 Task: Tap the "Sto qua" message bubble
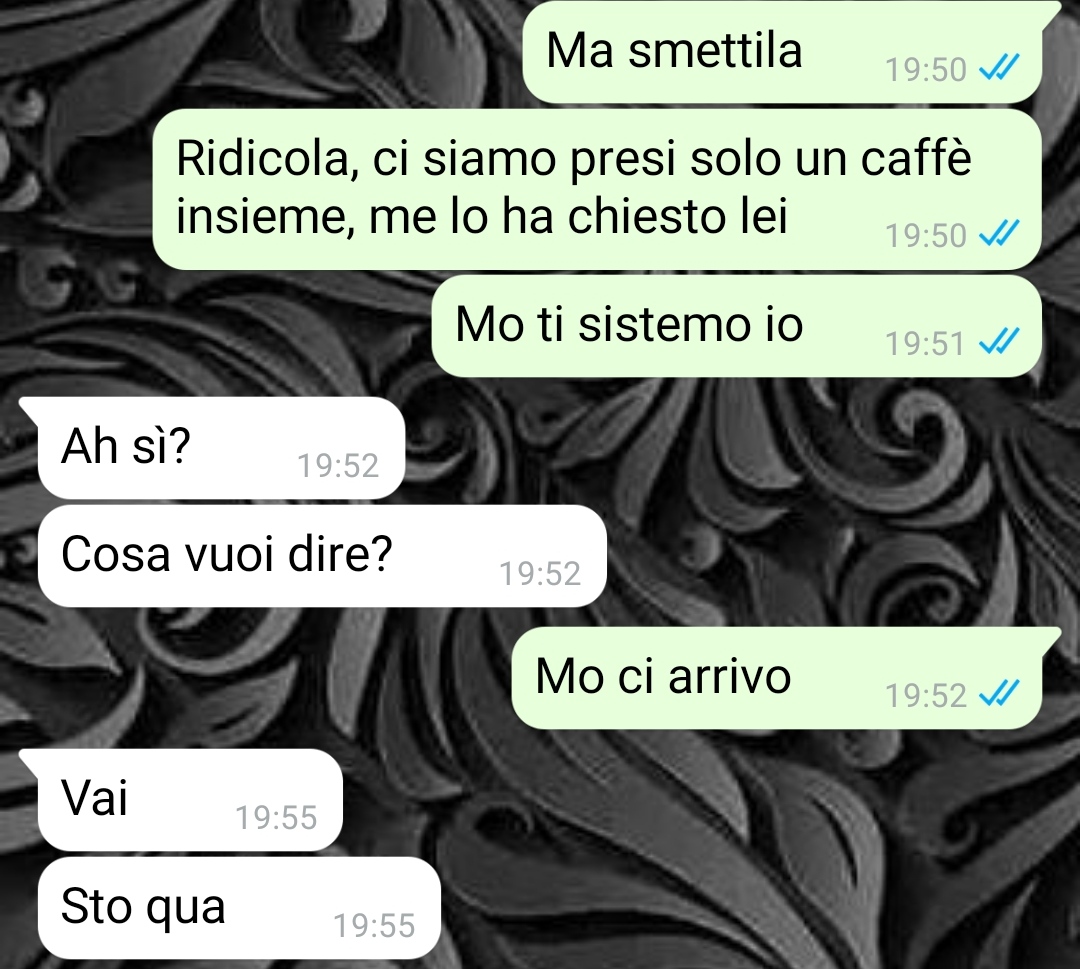239,908
